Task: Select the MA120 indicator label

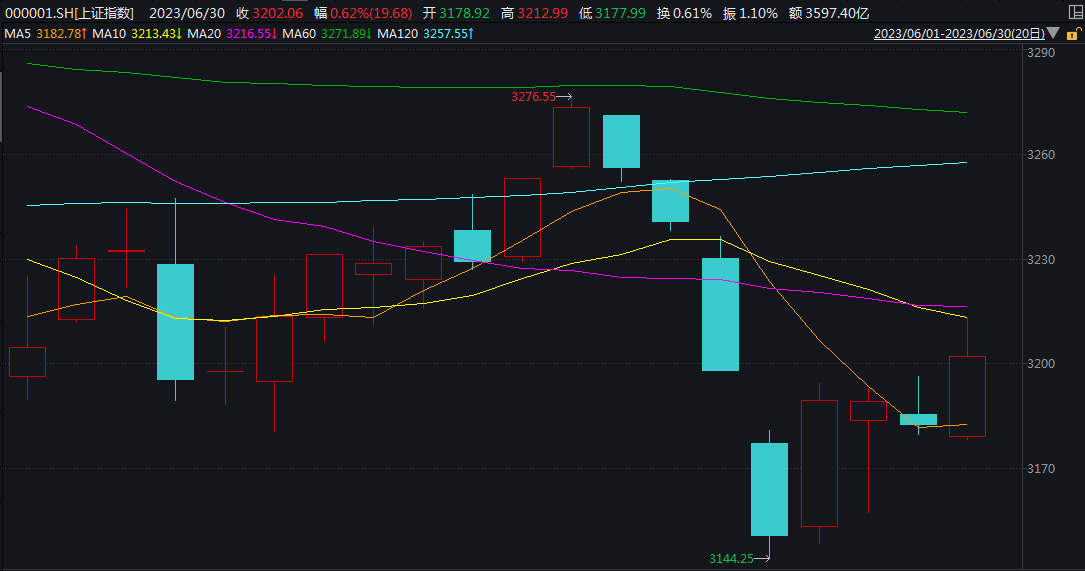Action: (x=425, y=33)
